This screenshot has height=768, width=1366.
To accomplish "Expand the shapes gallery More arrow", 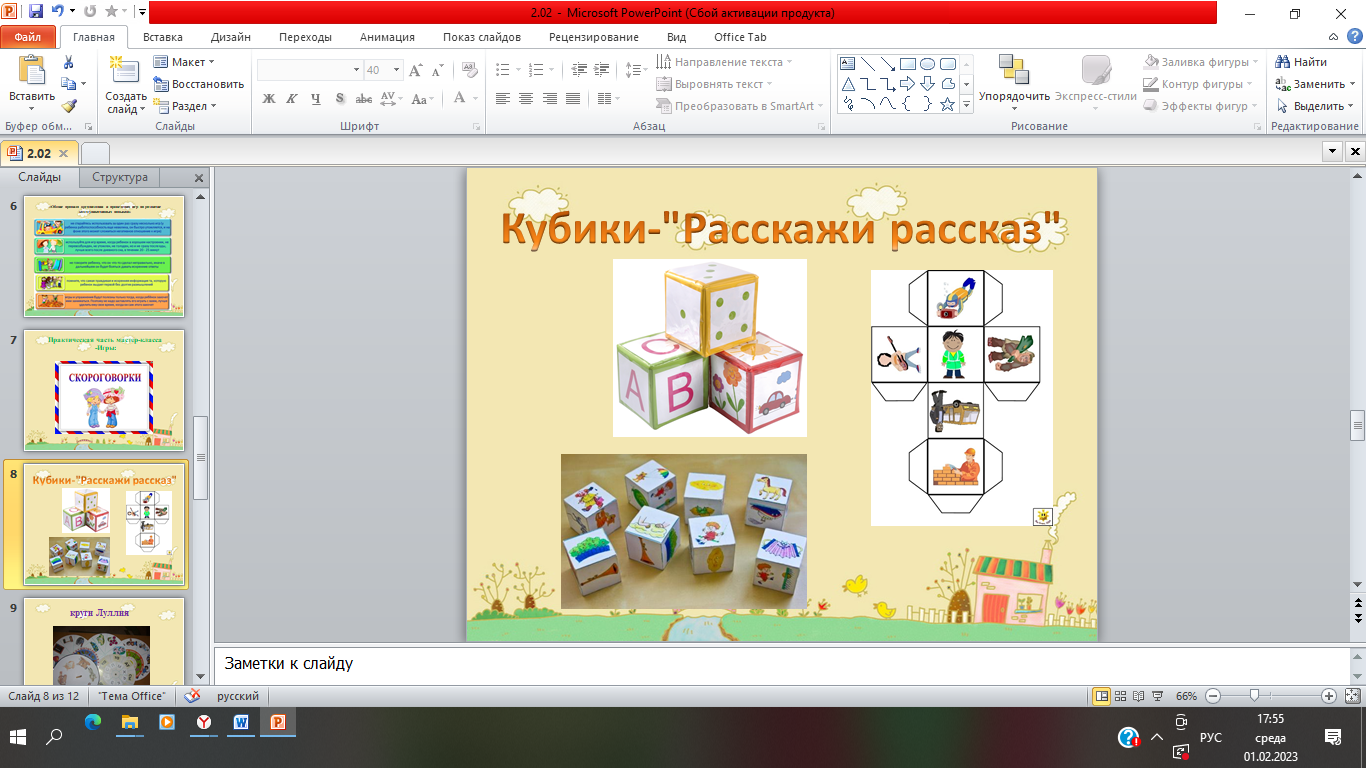I will (968, 104).
